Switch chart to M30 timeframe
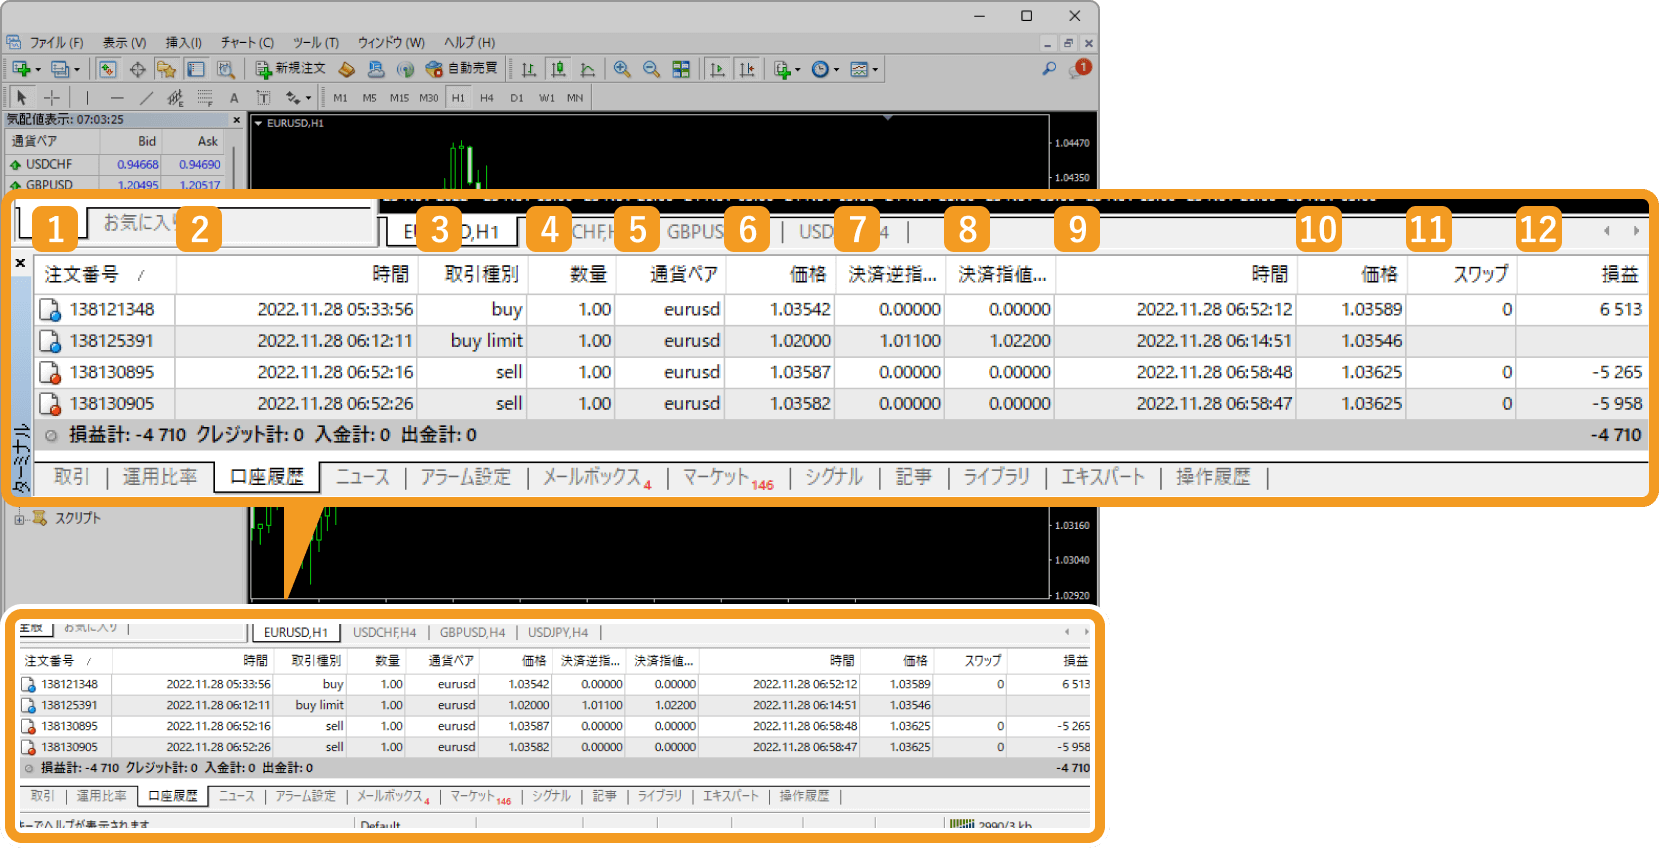Image resolution: width=1660 pixels, height=848 pixels. [429, 98]
